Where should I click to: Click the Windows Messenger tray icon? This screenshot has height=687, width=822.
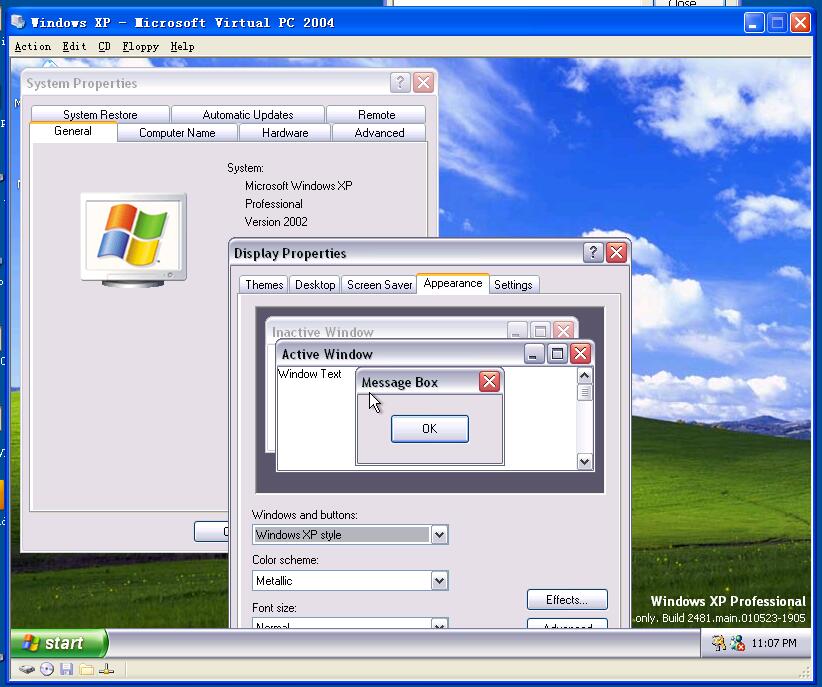pyautogui.click(x=738, y=643)
